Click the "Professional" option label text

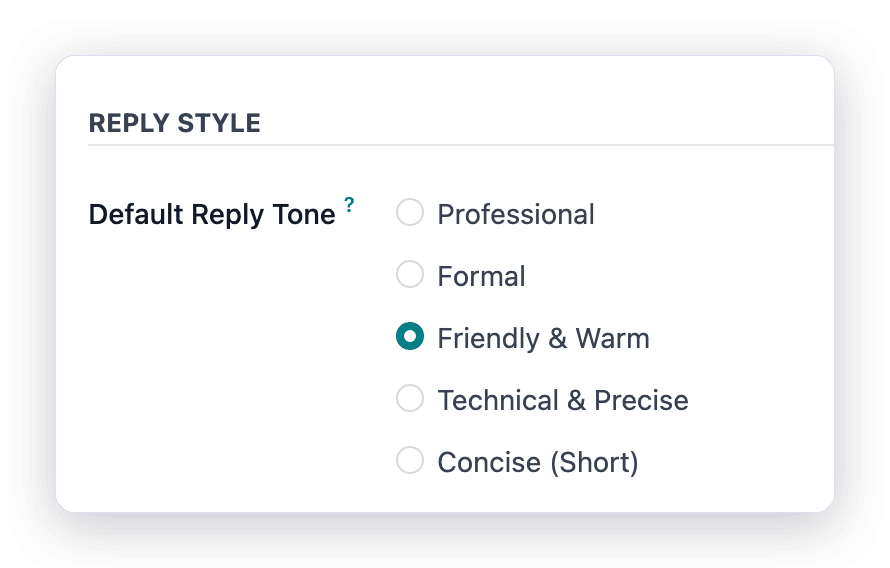[x=516, y=214]
